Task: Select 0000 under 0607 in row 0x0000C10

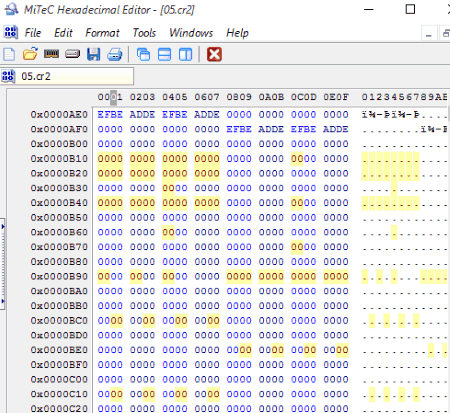Action: [x=207, y=394]
